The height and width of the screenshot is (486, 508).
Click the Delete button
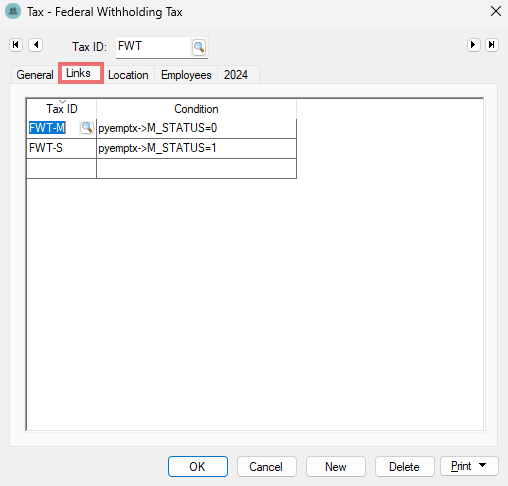tap(404, 466)
